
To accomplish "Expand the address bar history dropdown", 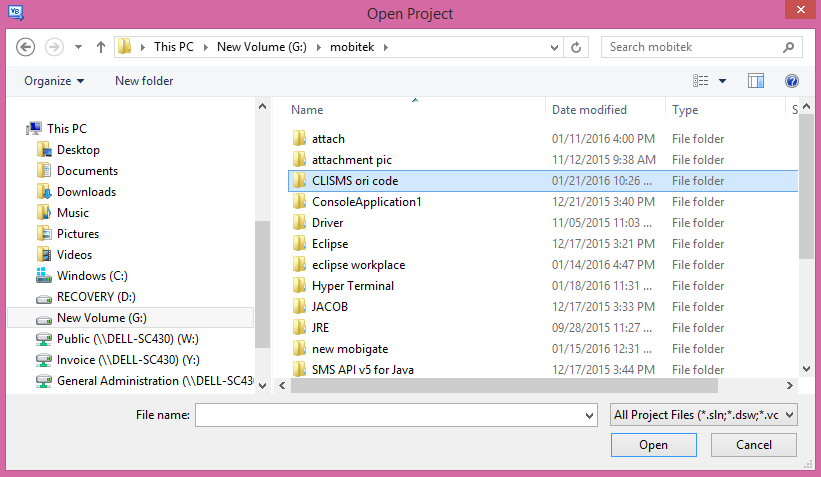I will pyautogui.click(x=554, y=47).
